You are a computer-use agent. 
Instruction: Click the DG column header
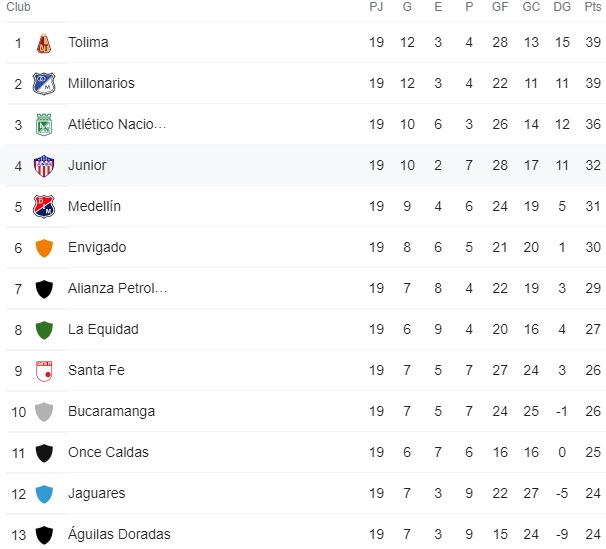[562, 7]
